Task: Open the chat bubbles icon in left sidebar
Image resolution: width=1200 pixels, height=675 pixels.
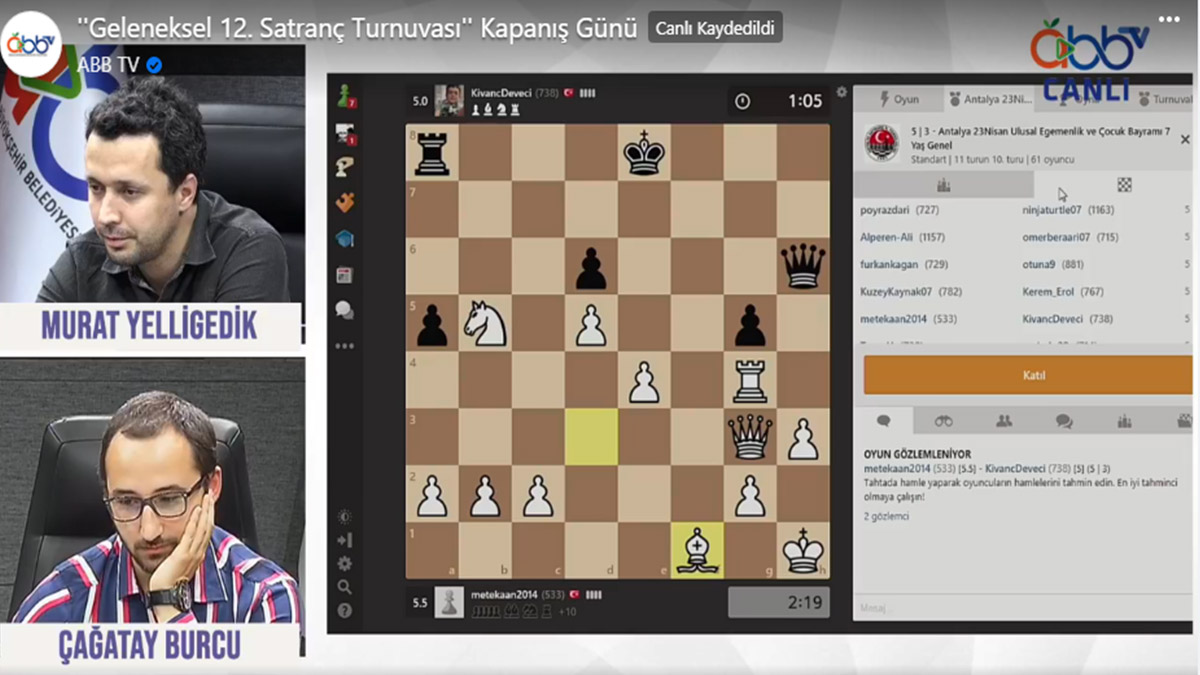Action: pyautogui.click(x=345, y=310)
